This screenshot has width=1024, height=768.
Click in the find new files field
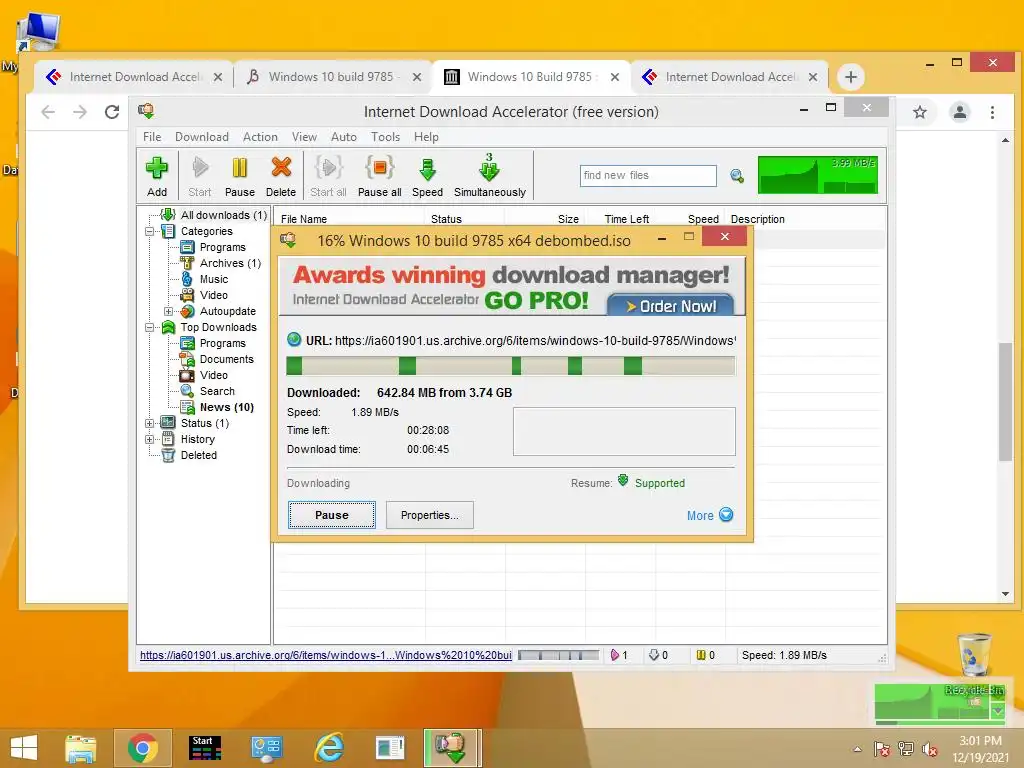648,176
